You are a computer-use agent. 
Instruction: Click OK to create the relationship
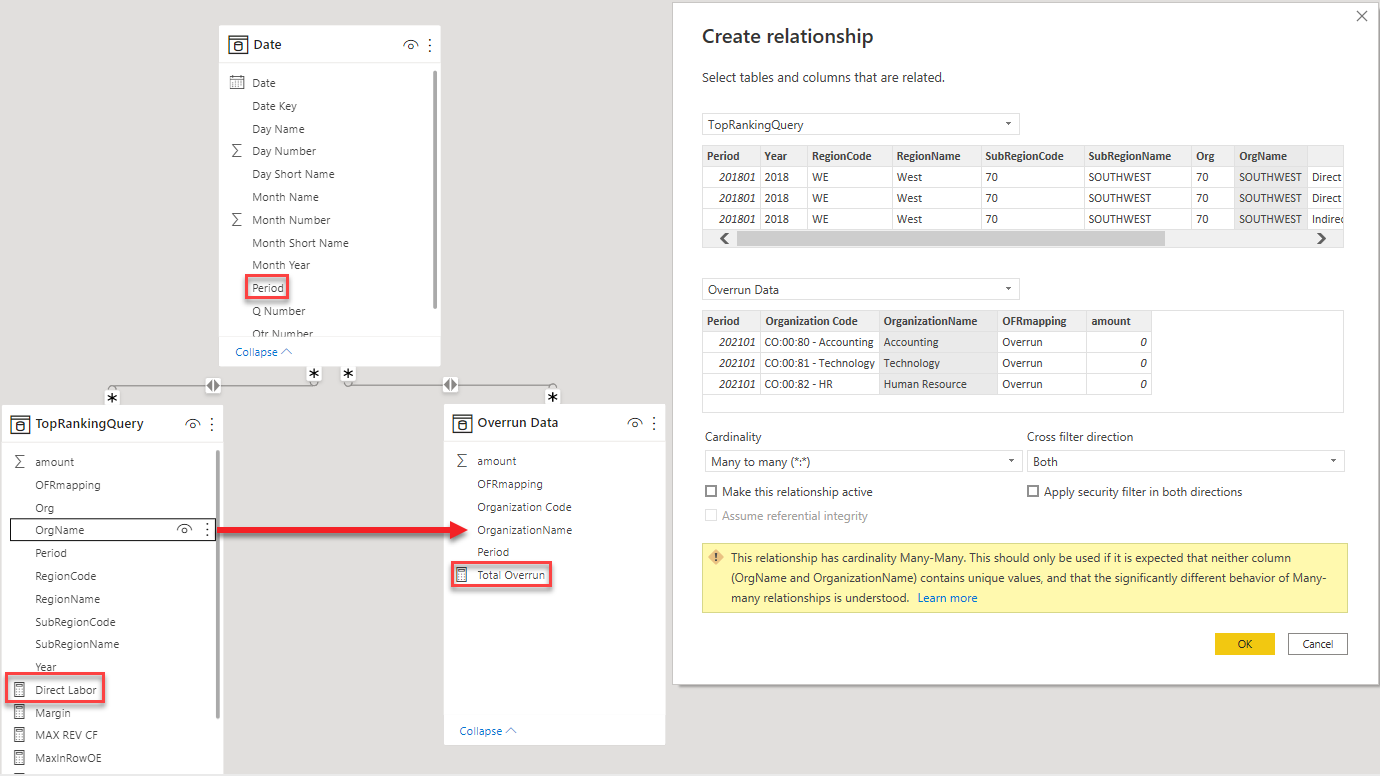point(1245,644)
